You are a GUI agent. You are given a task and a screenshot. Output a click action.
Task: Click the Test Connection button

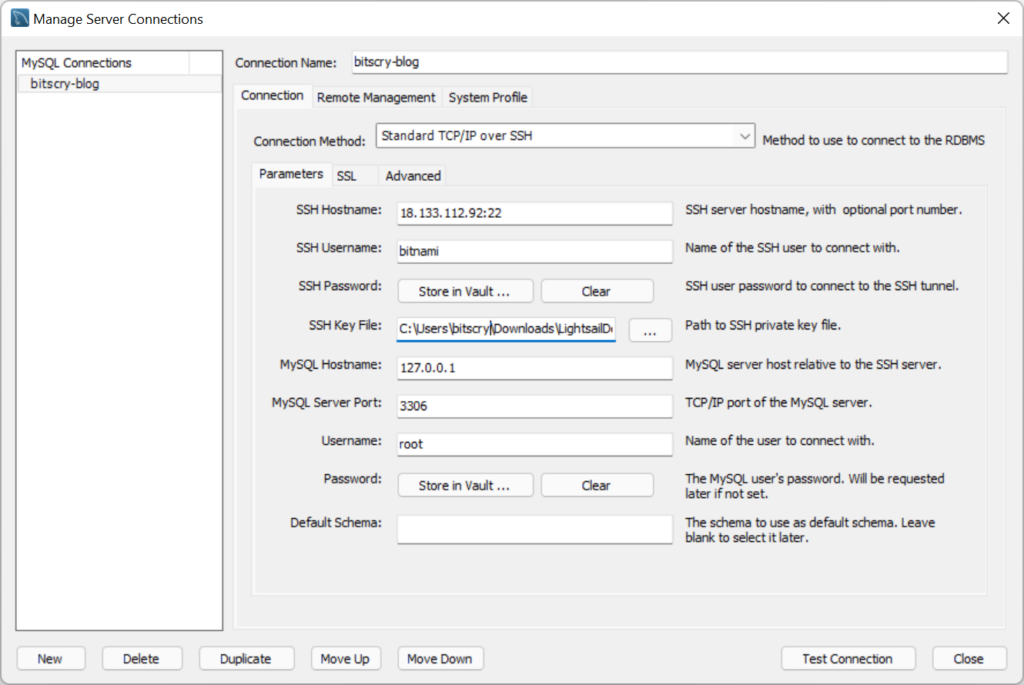848,658
